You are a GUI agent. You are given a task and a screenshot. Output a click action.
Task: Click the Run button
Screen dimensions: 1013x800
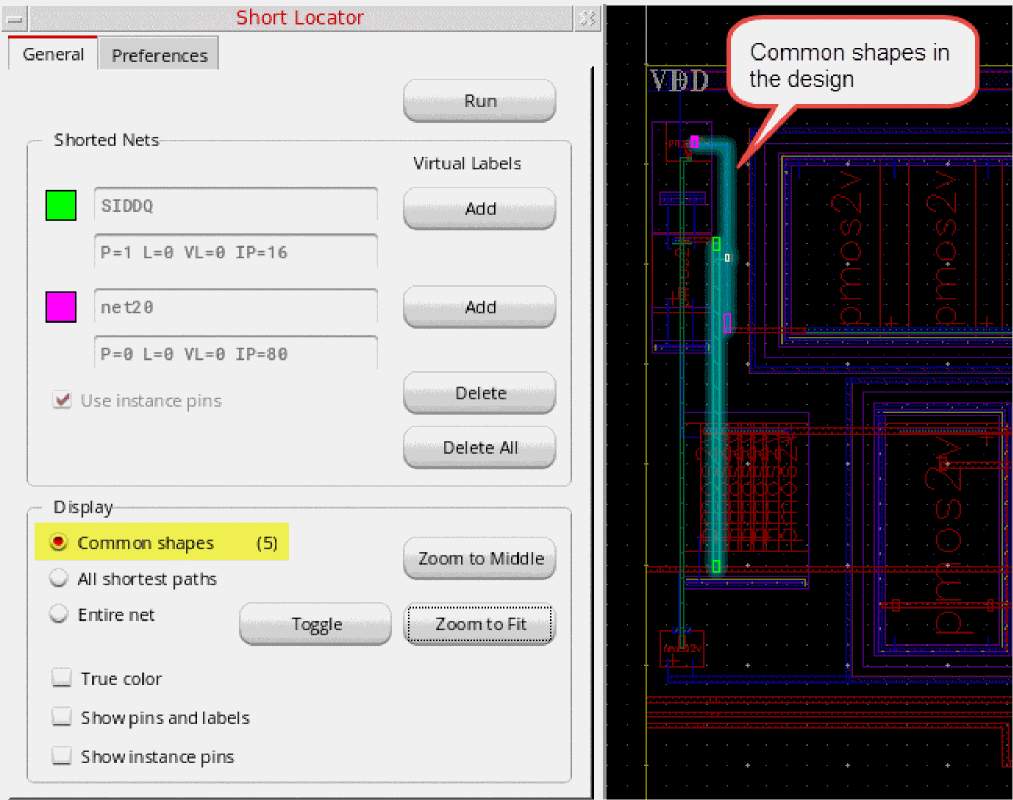tap(480, 101)
